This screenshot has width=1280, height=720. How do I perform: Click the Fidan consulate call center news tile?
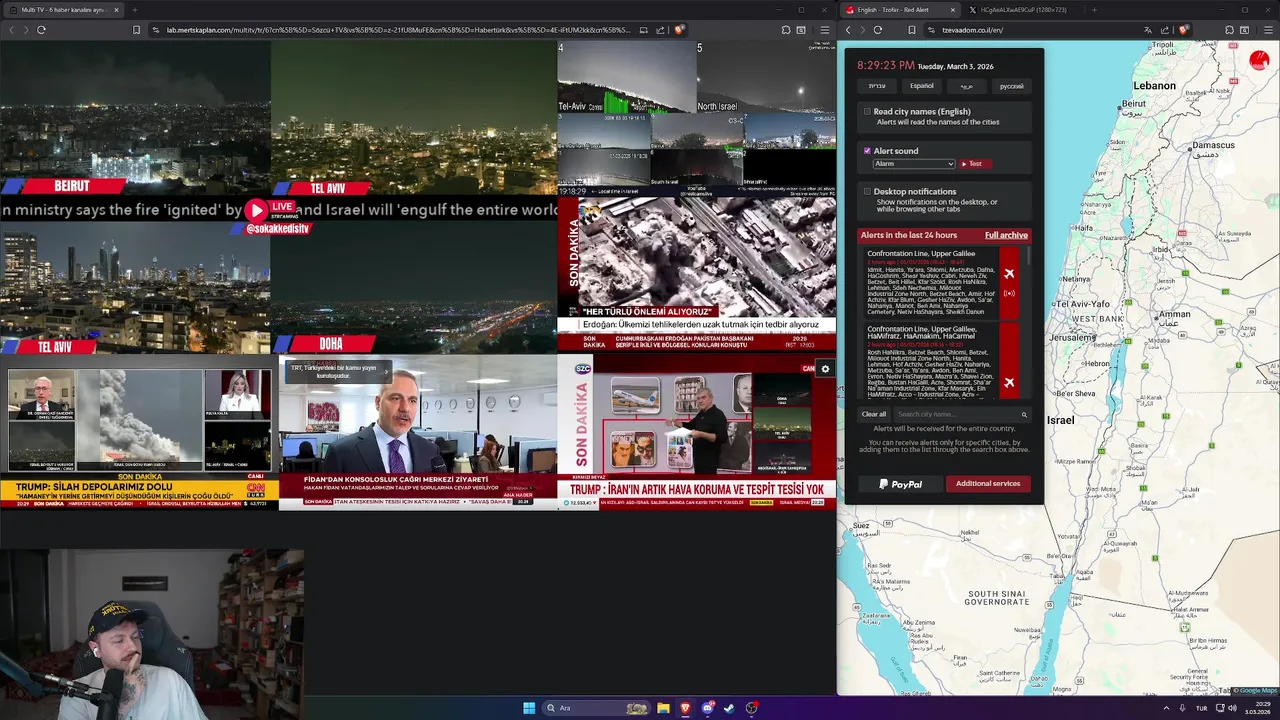click(417, 432)
